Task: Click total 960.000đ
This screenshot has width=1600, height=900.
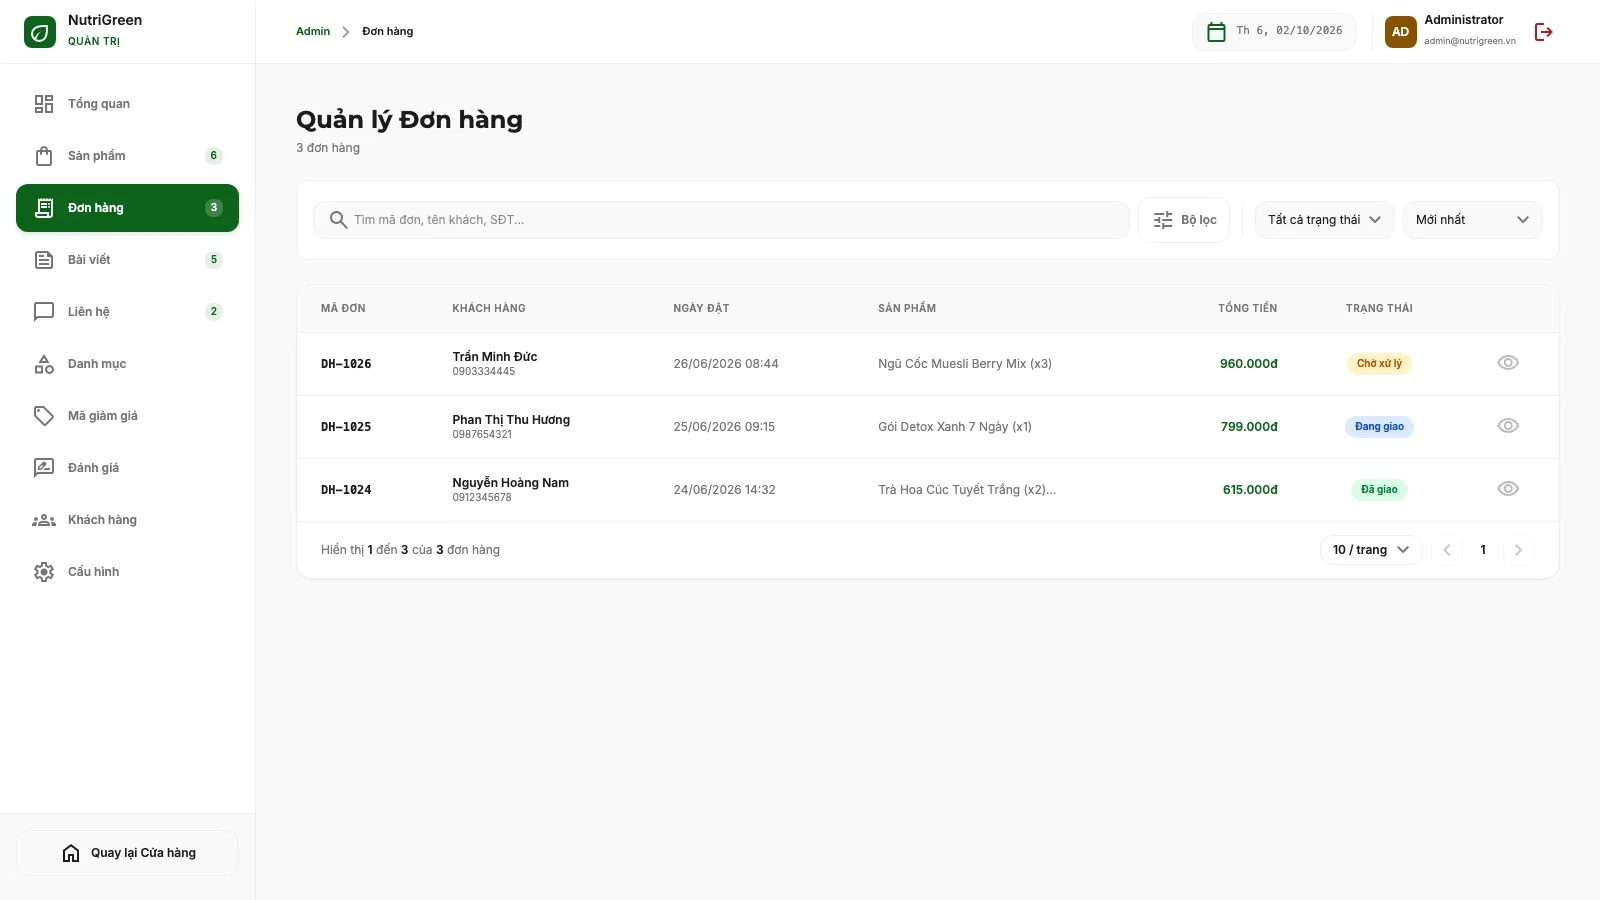Action: tap(1249, 364)
